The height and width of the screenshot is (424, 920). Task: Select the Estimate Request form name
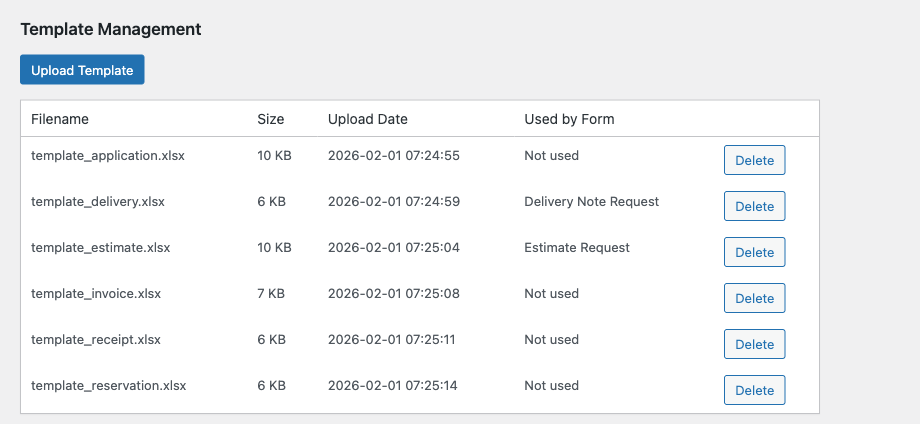(x=577, y=248)
